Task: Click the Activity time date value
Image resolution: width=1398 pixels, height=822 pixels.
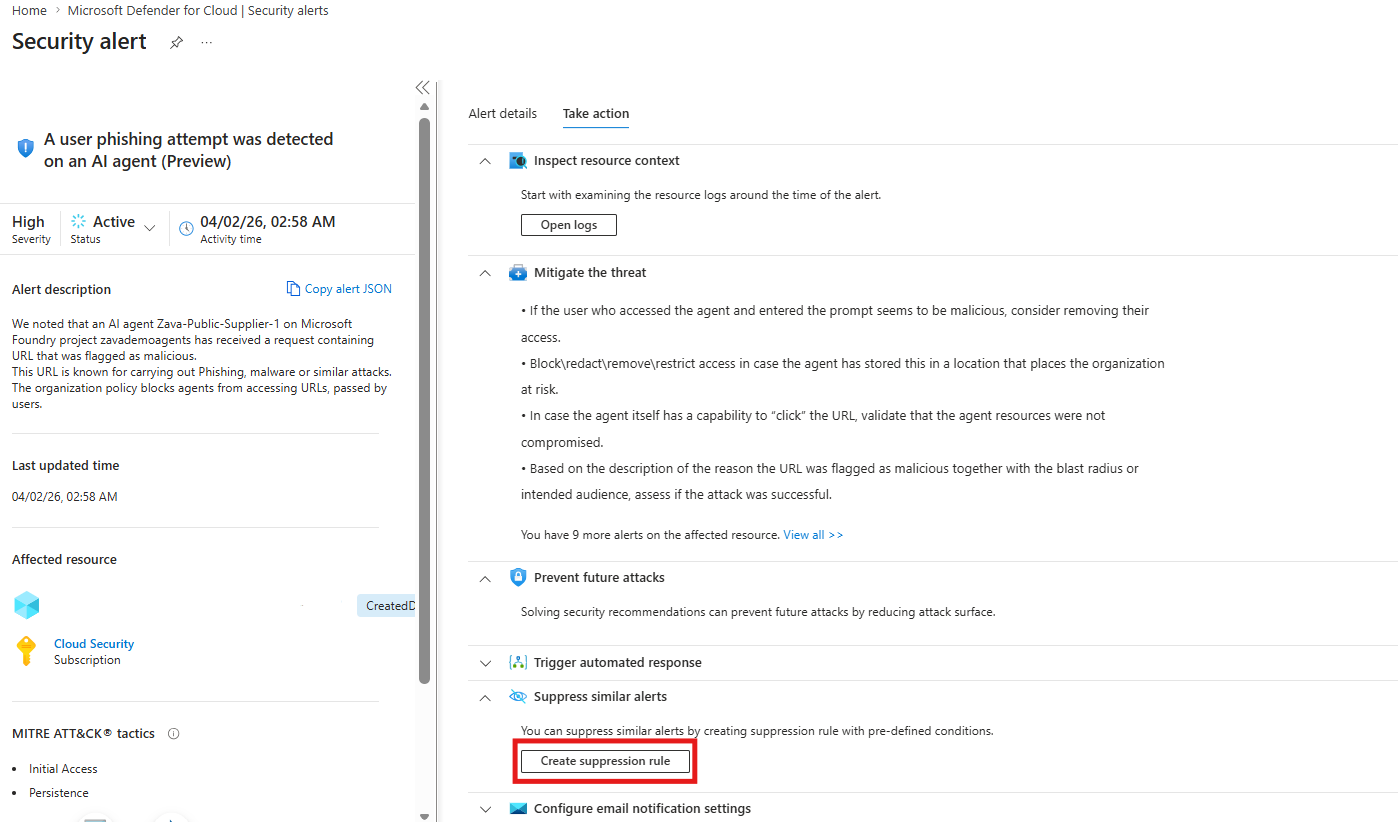Action: (x=268, y=222)
